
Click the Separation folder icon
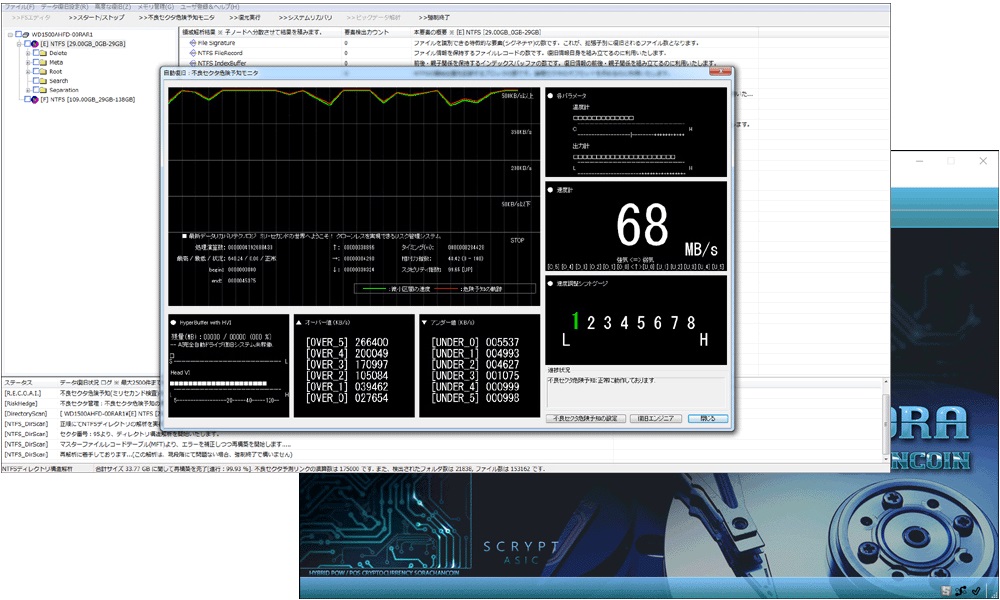(43, 90)
